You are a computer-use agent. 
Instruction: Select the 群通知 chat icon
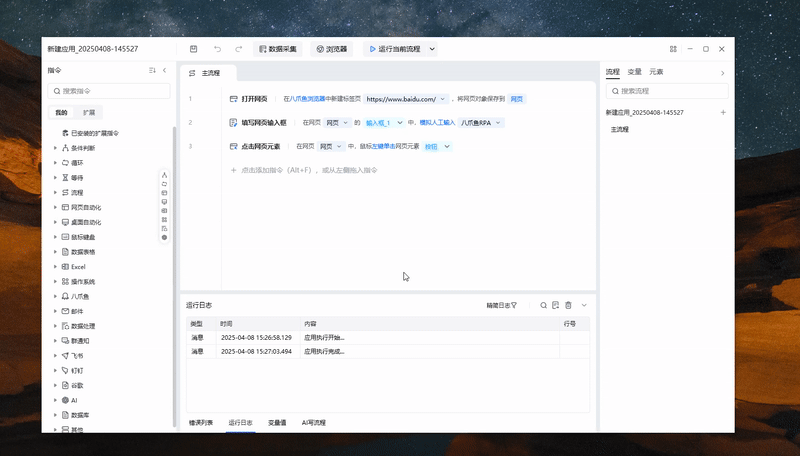point(65,340)
